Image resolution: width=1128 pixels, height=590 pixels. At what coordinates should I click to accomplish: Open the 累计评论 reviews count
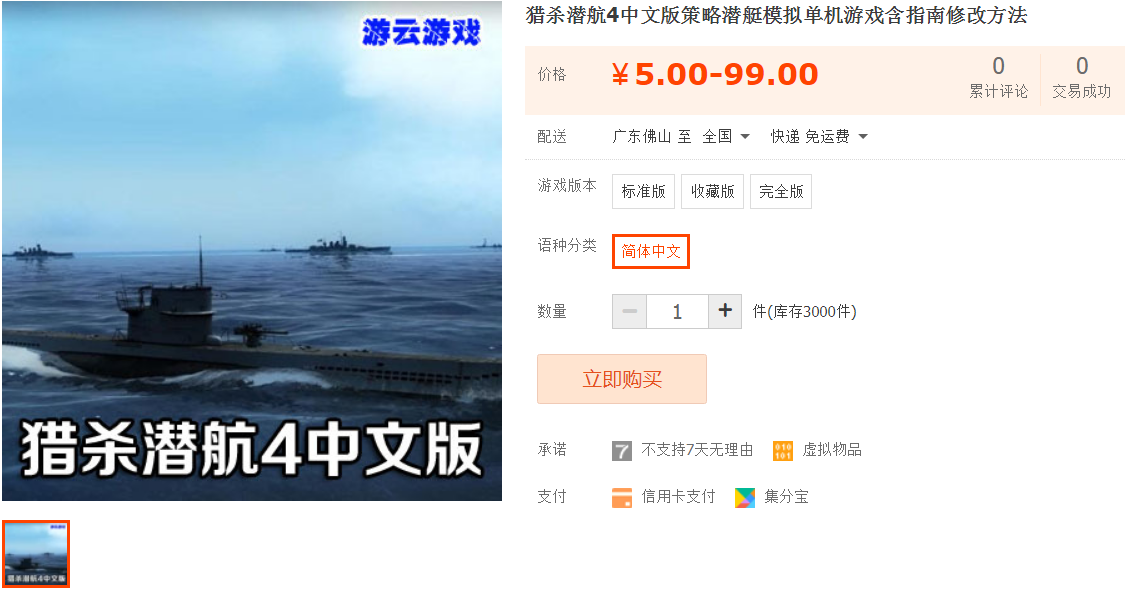click(x=999, y=78)
